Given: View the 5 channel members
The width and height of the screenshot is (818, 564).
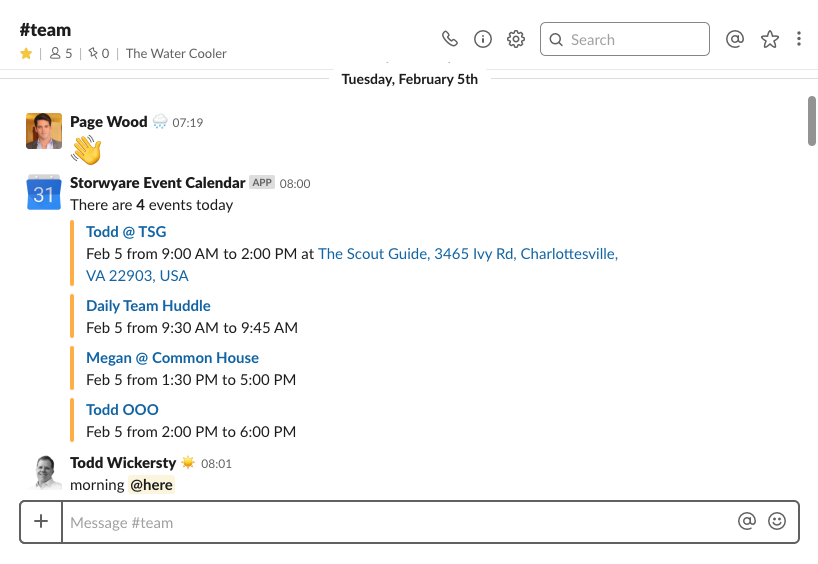Looking at the screenshot, I should tap(61, 53).
